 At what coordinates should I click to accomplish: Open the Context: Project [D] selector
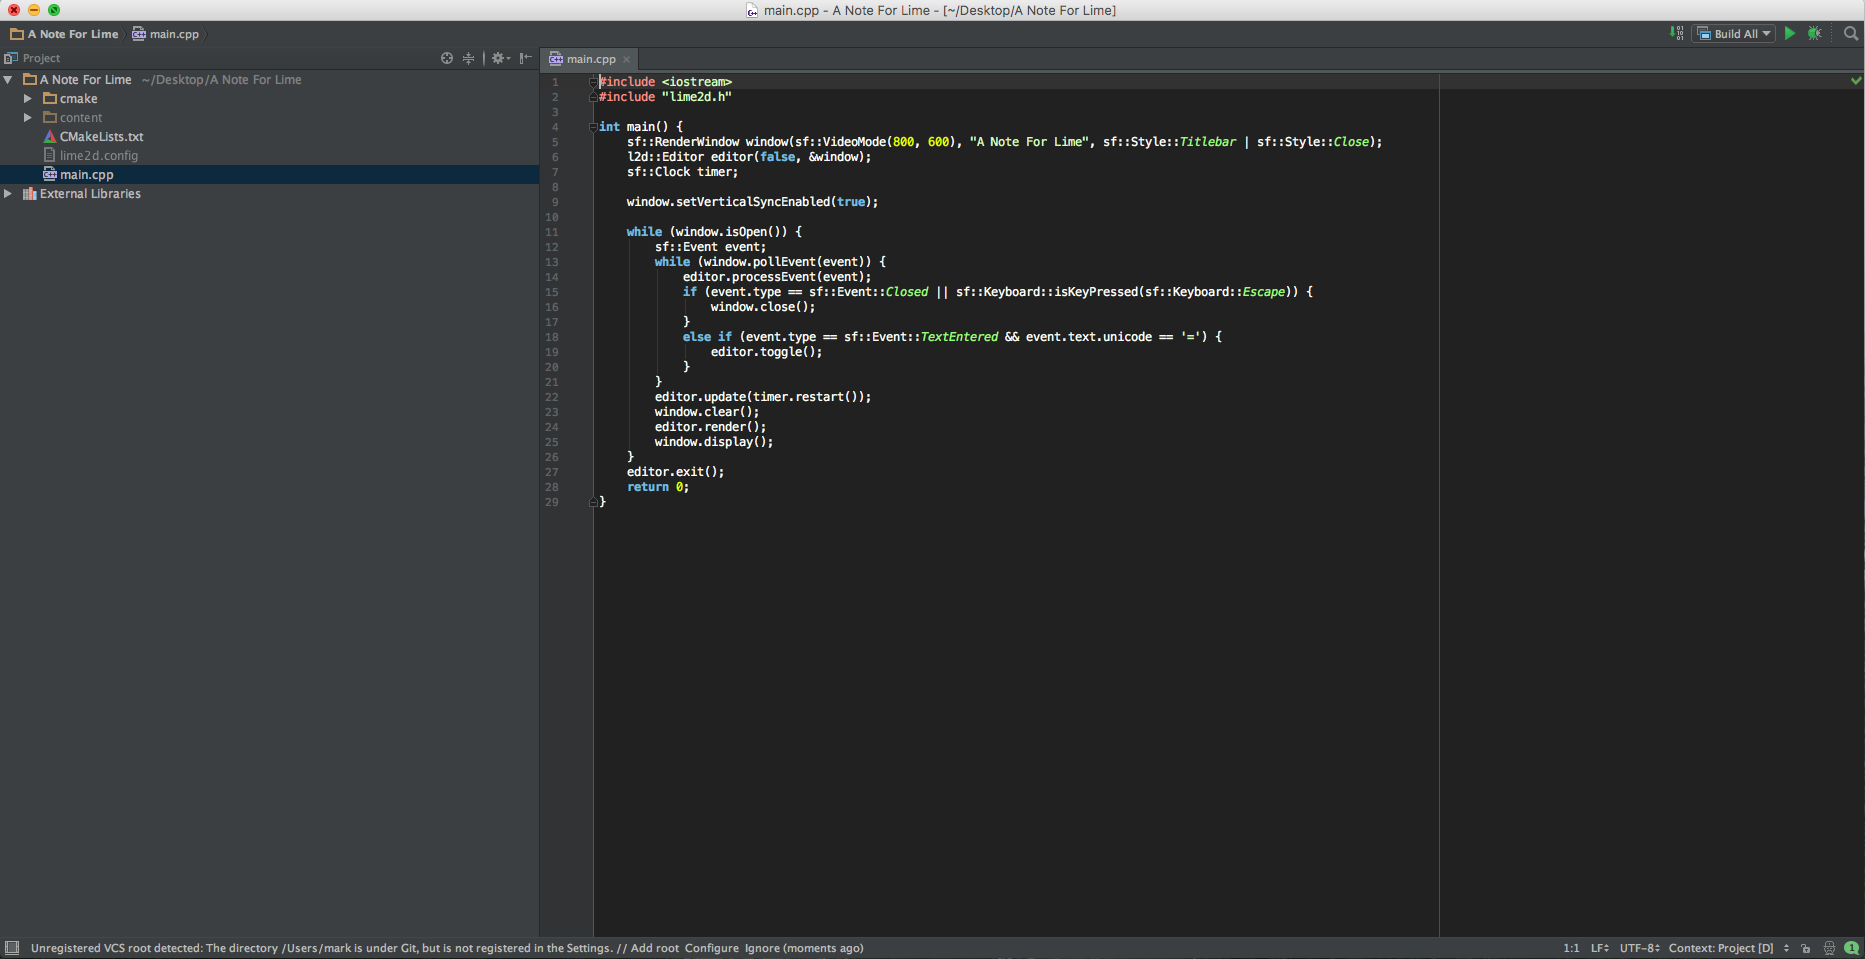tap(1728, 948)
